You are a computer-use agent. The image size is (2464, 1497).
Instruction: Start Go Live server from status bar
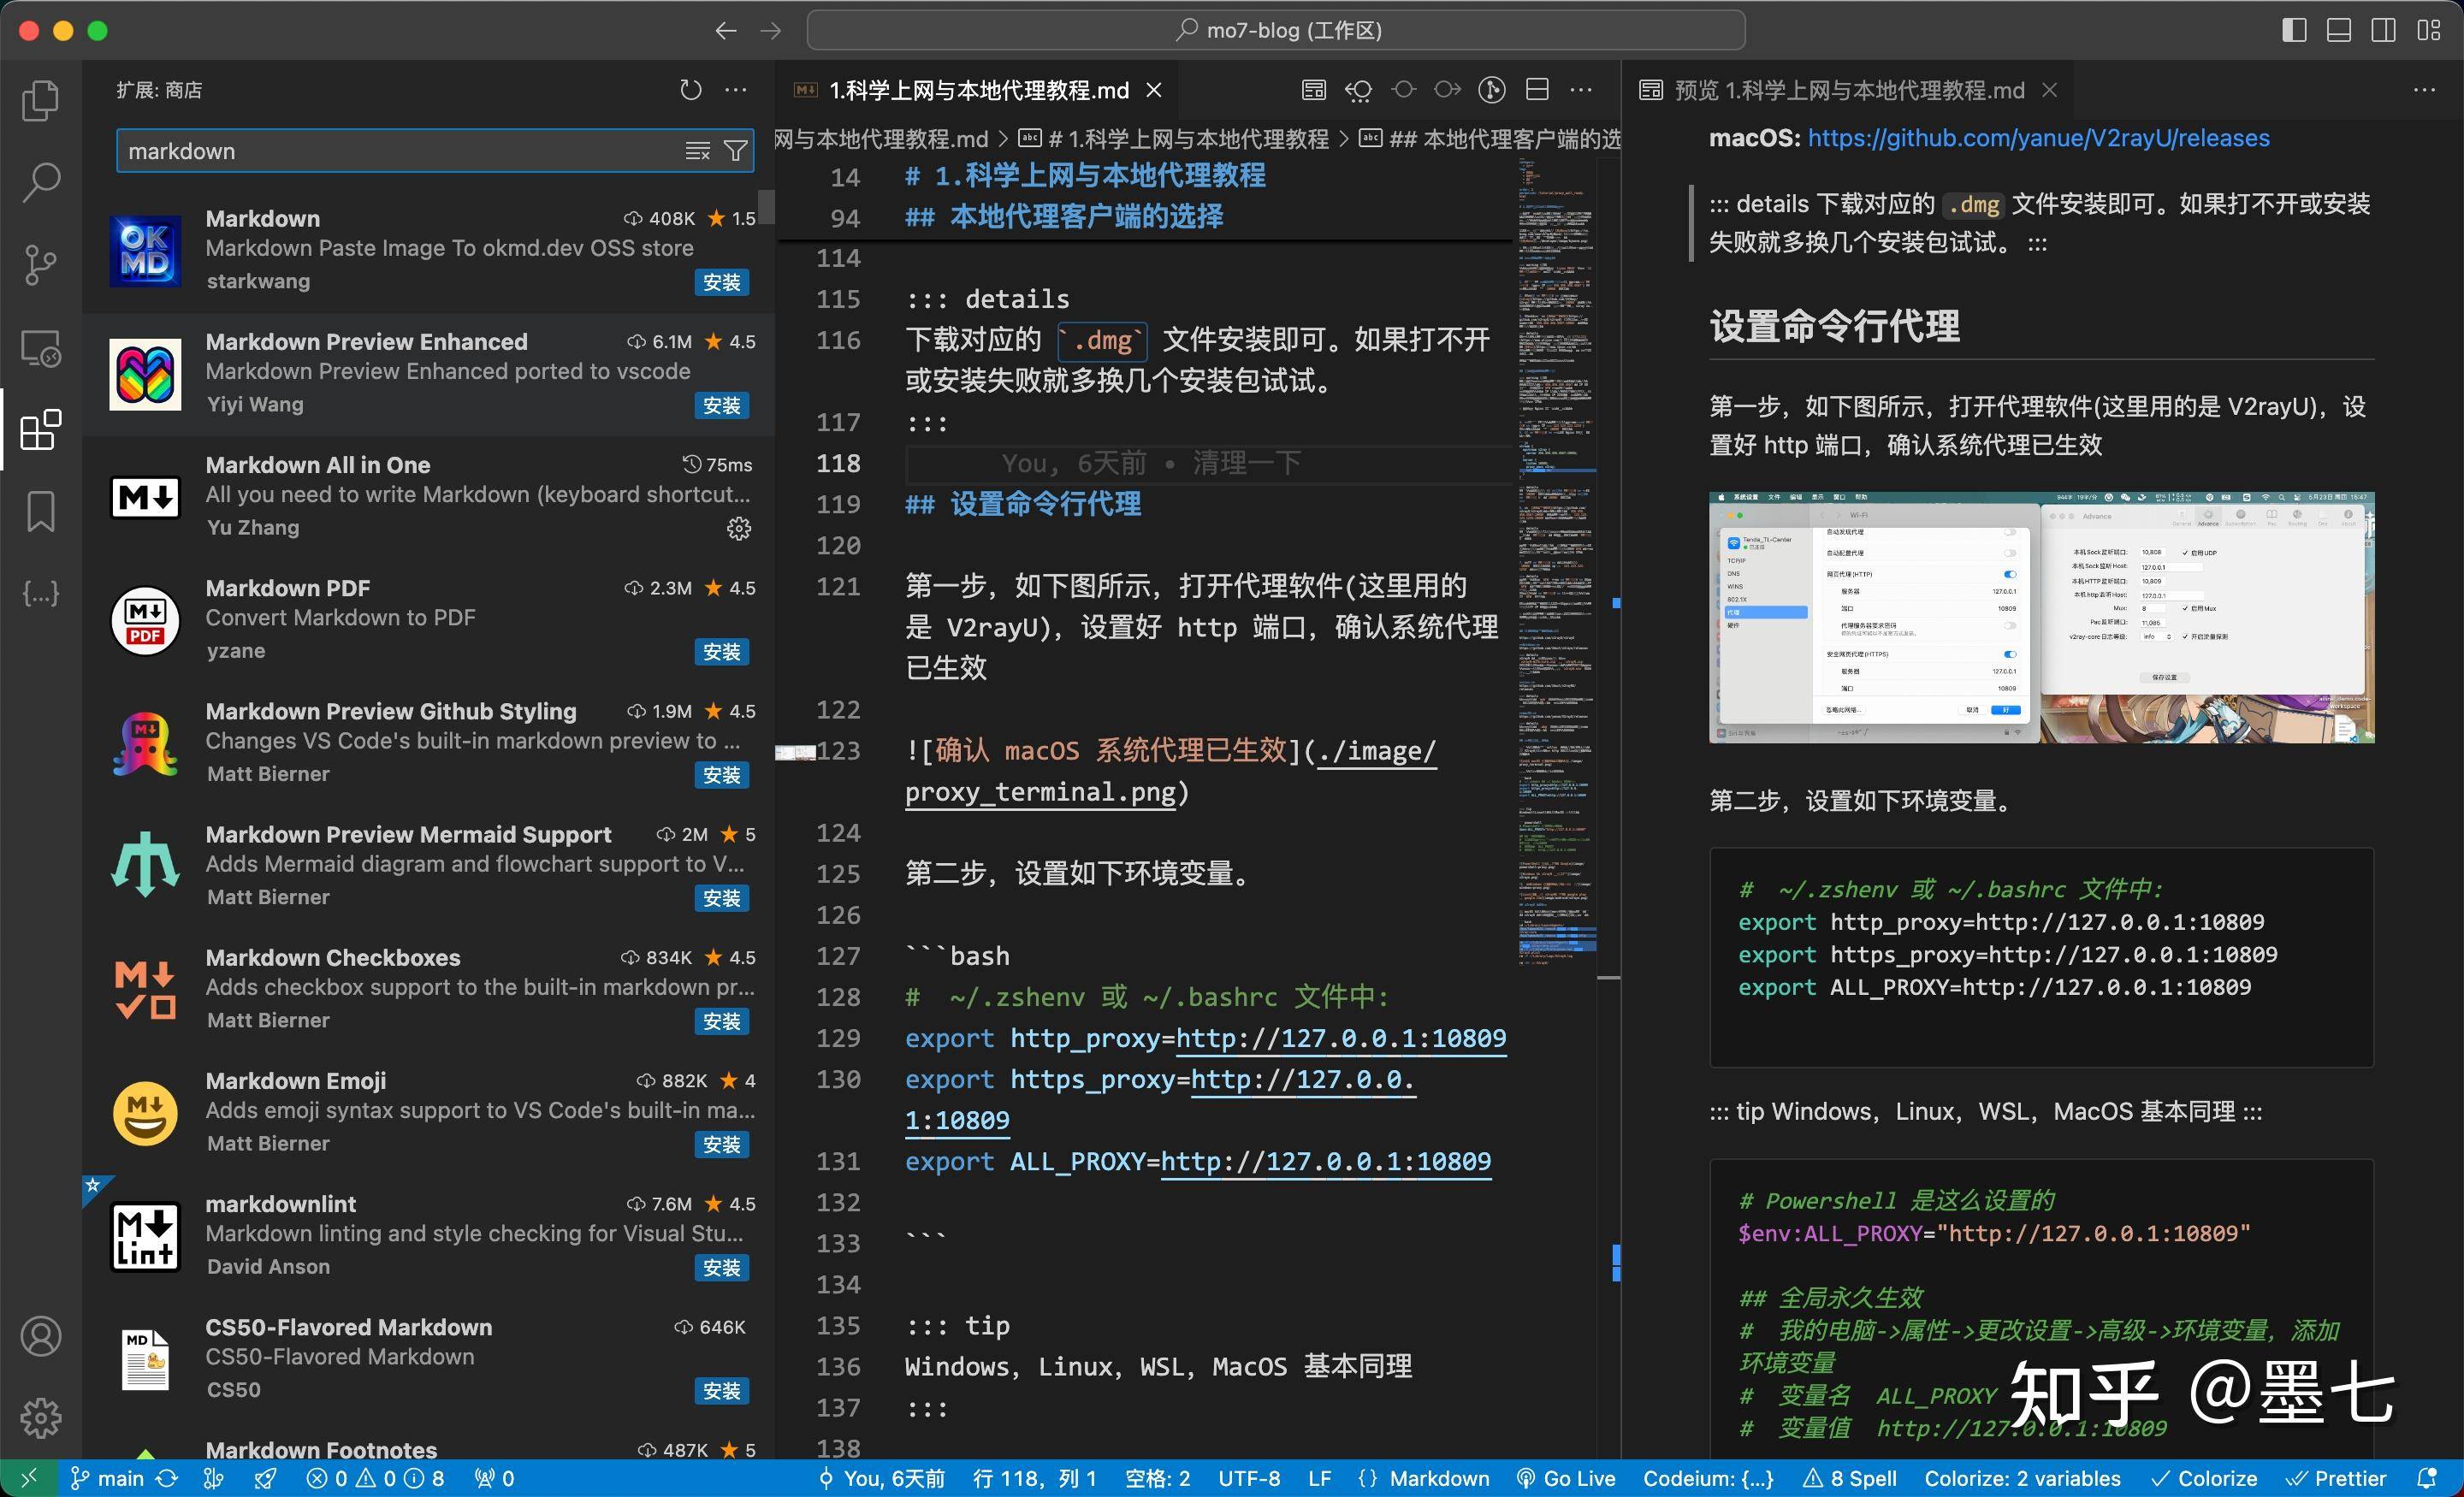pyautogui.click(x=1565, y=1478)
